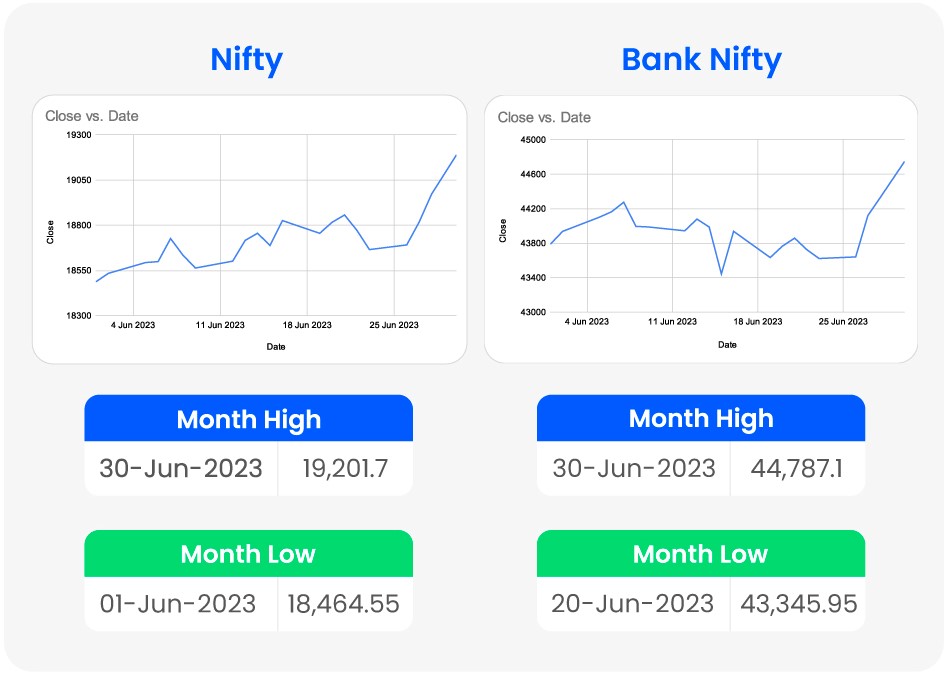950x688 pixels.
Task: Click the Nifty heading title
Action: point(246,60)
